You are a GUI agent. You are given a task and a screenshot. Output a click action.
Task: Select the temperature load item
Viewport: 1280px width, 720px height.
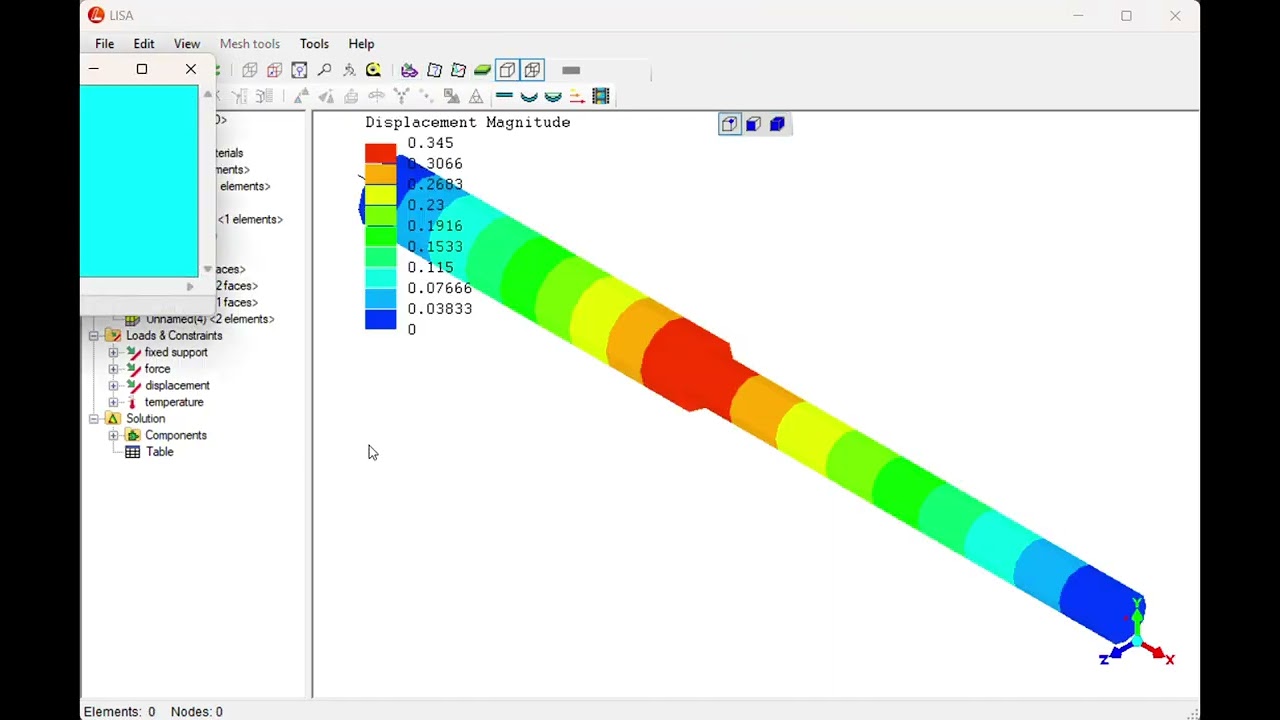174,402
